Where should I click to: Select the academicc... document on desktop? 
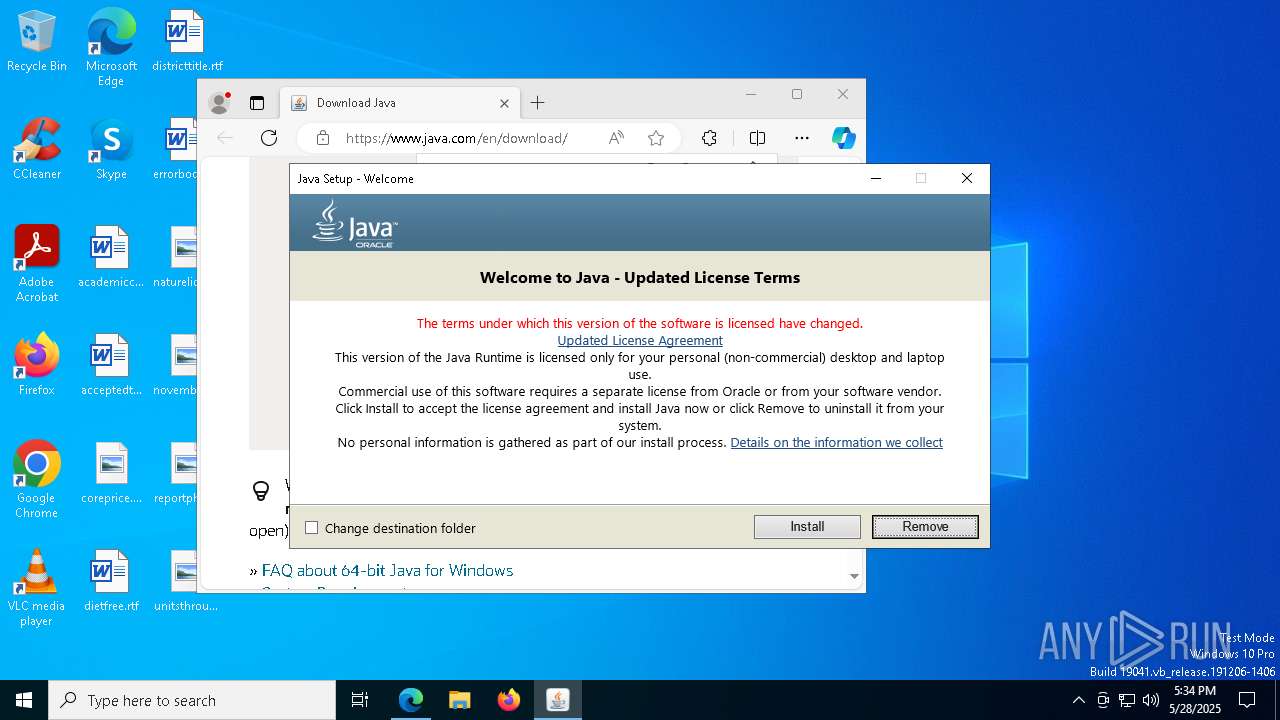(x=111, y=258)
